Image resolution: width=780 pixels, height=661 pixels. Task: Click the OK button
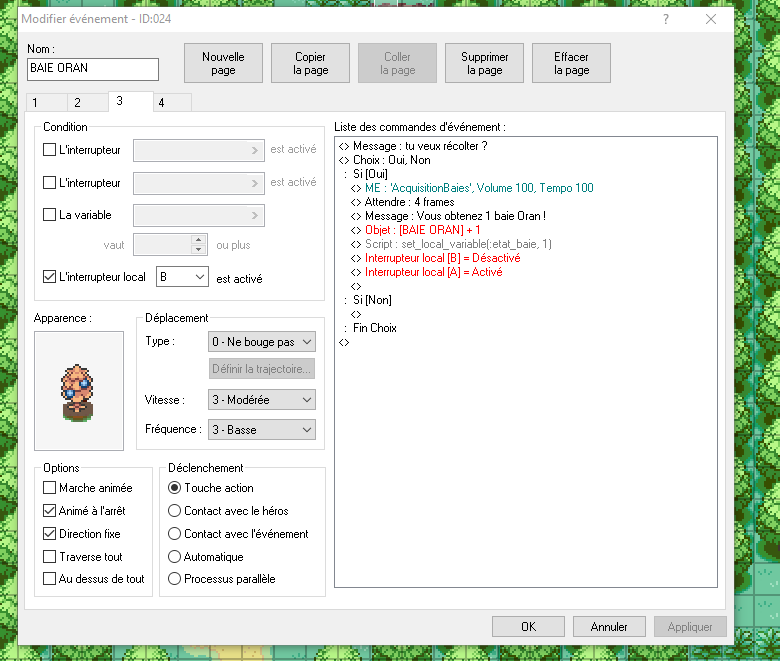[528, 627]
